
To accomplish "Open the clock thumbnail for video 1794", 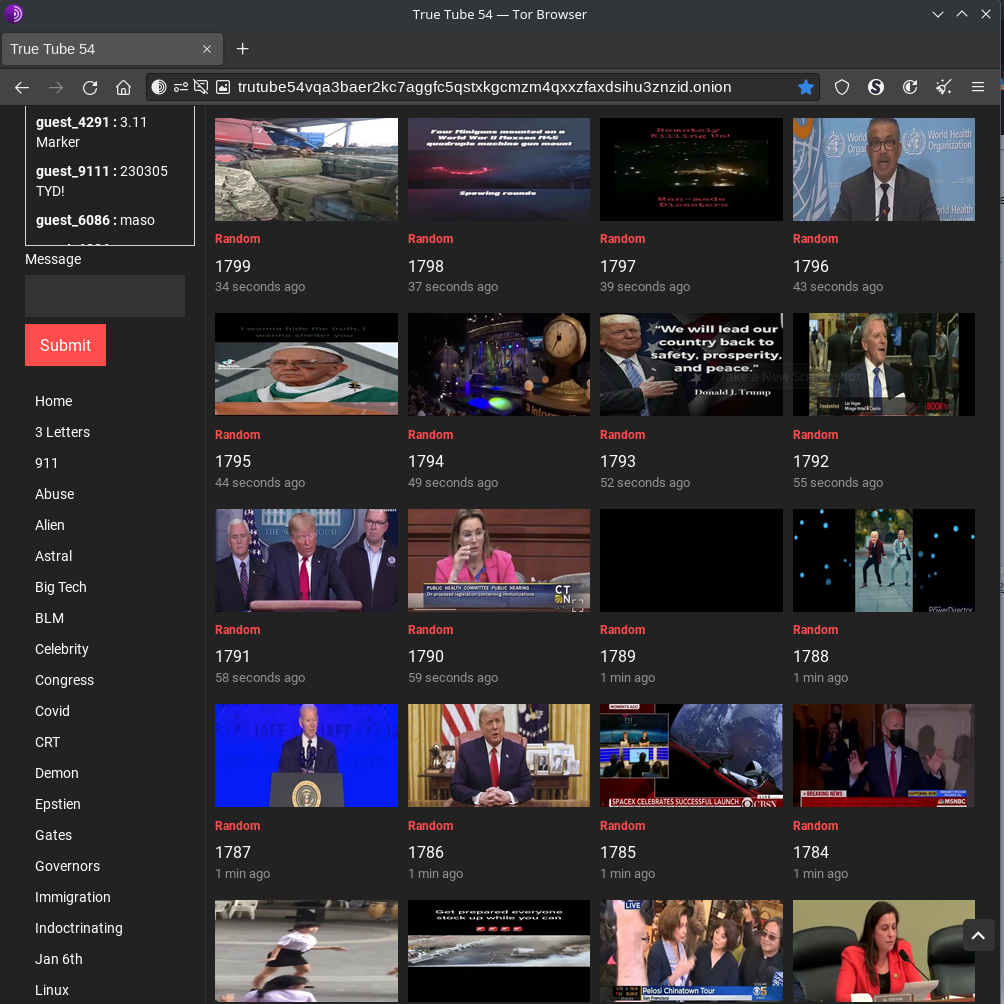I will (499, 364).
